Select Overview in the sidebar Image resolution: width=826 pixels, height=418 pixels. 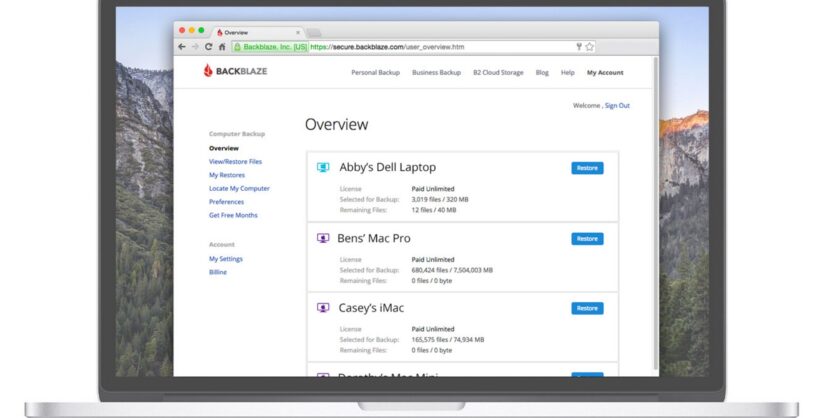tap(224, 148)
